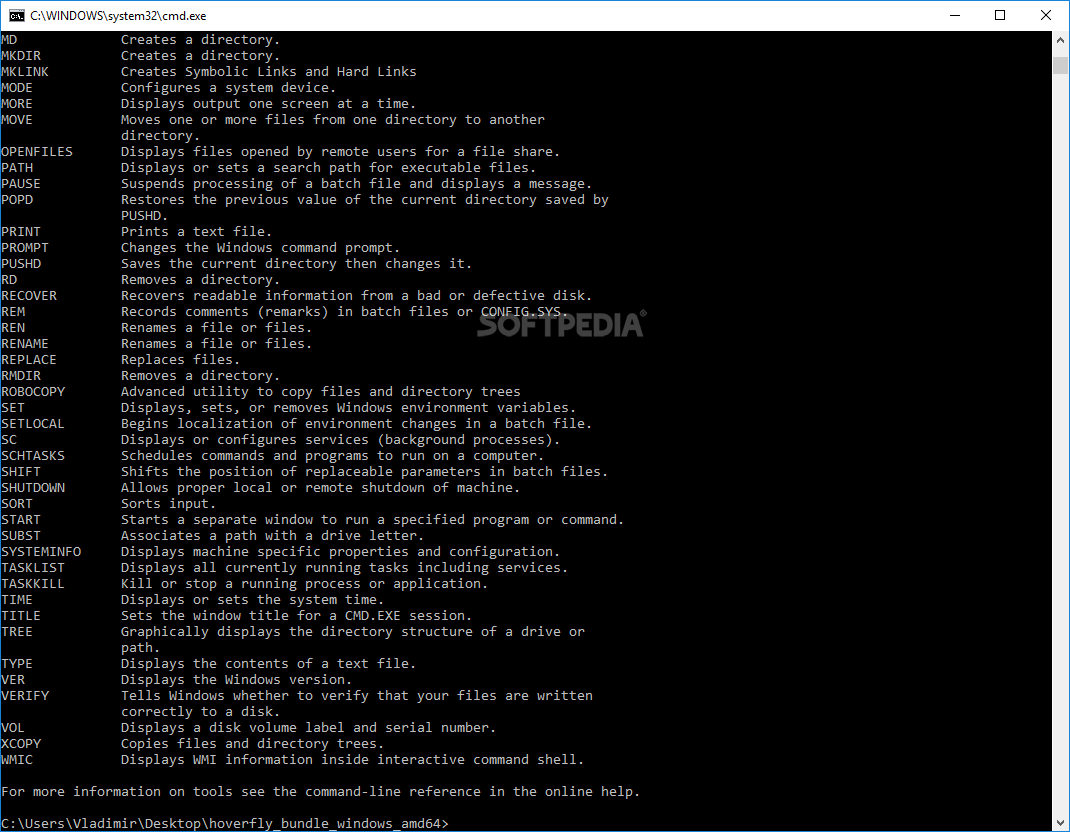Click the TASKKILL command name
The height and width of the screenshot is (832, 1070).
33,584
